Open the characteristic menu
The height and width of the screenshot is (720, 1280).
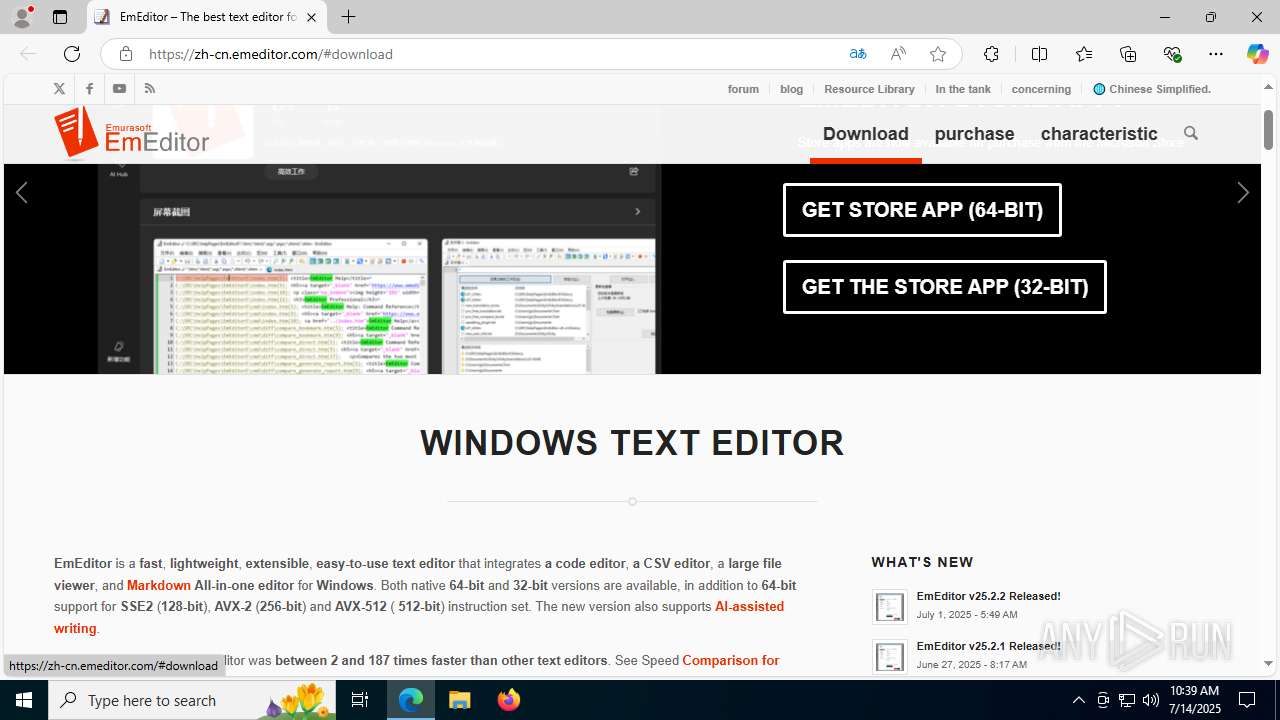tap(1099, 134)
